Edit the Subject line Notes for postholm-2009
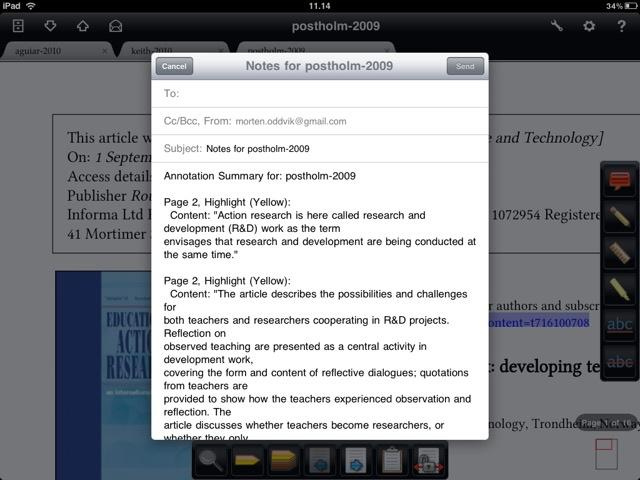This screenshot has width=640, height=480. pyautogui.click(x=320, y=149)
